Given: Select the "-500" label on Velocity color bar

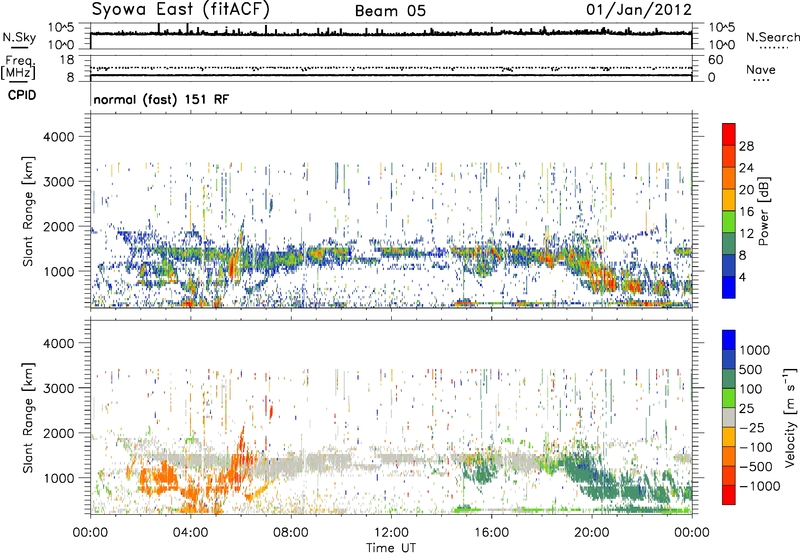Looking at the screenshot, I should pos(756,466).
